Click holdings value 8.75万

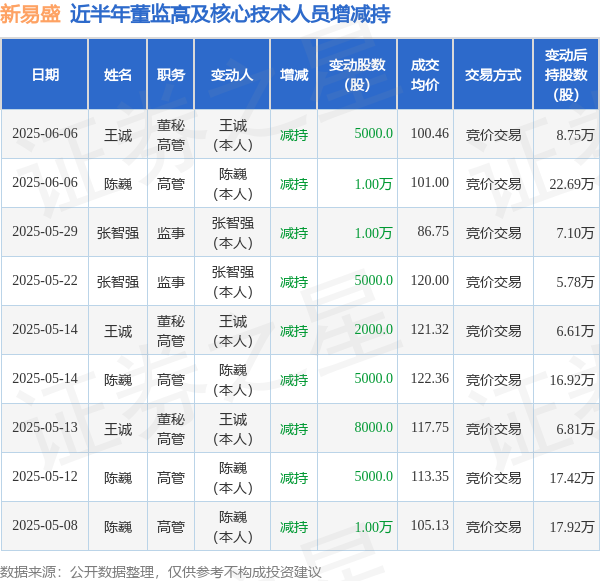pos(575,135)
